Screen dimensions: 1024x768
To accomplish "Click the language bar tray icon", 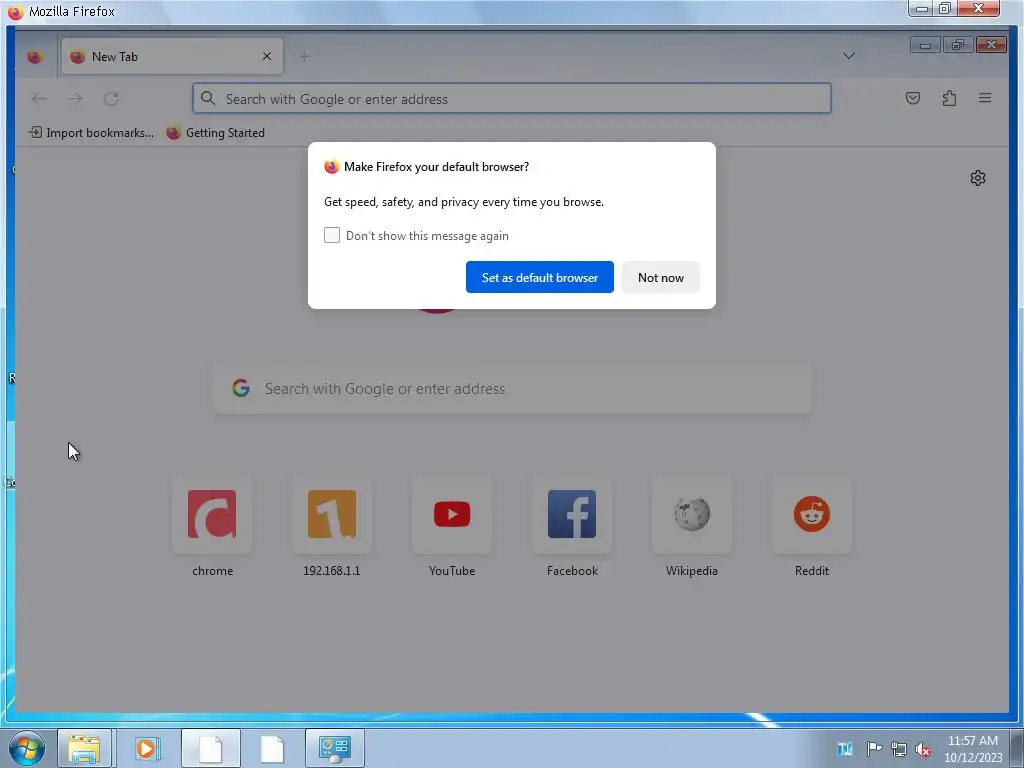I will point(844,748).
